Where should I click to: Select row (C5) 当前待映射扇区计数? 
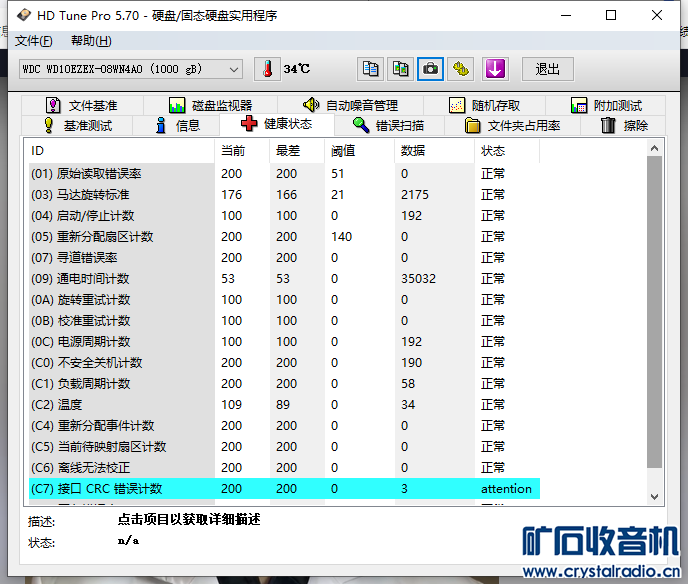(x=284, y=447)
